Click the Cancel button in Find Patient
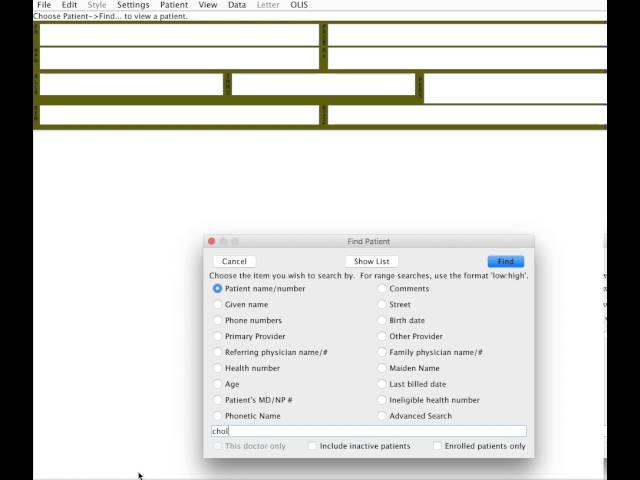This screenshot has width=640, height=480. point(234,261)
